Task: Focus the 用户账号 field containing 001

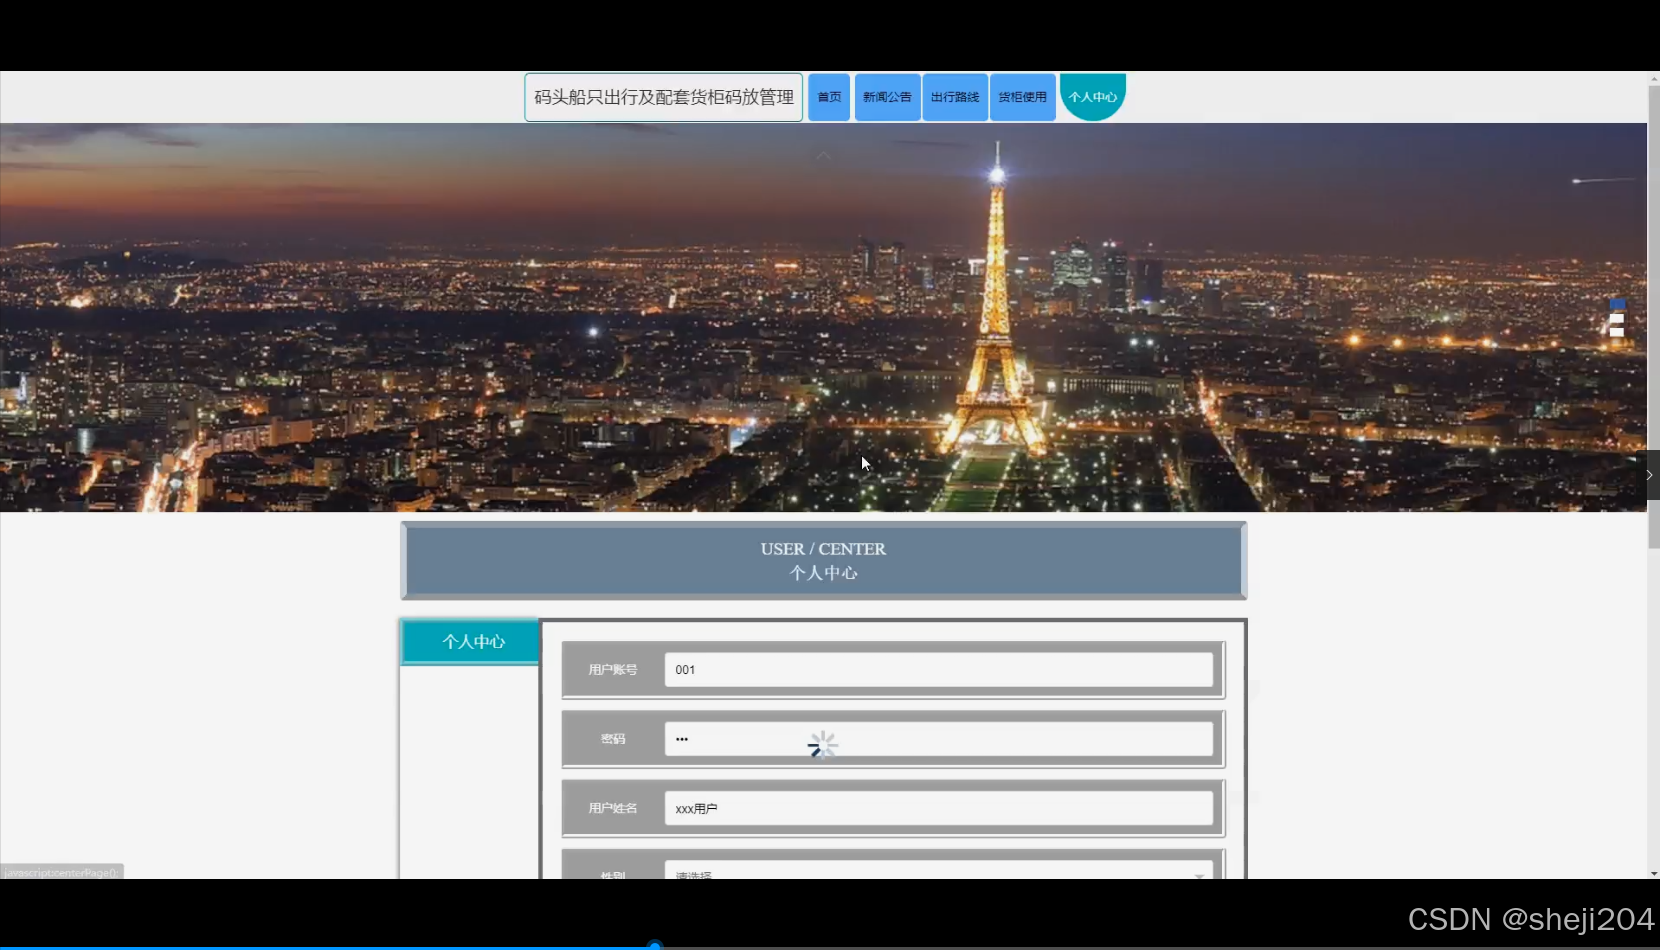Action: [938, 670]
